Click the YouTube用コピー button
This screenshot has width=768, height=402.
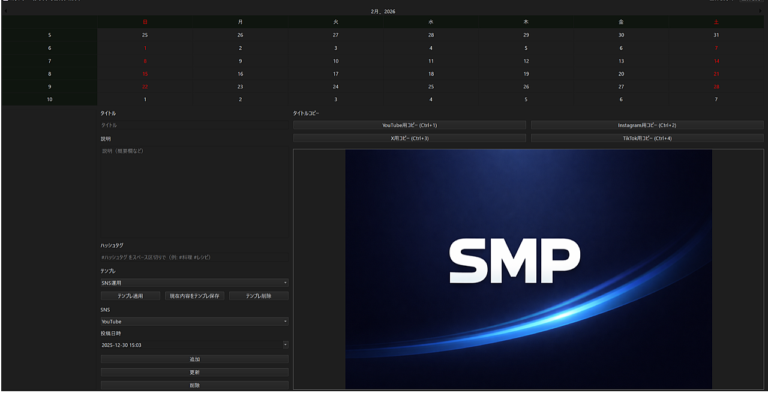[409, 125]
